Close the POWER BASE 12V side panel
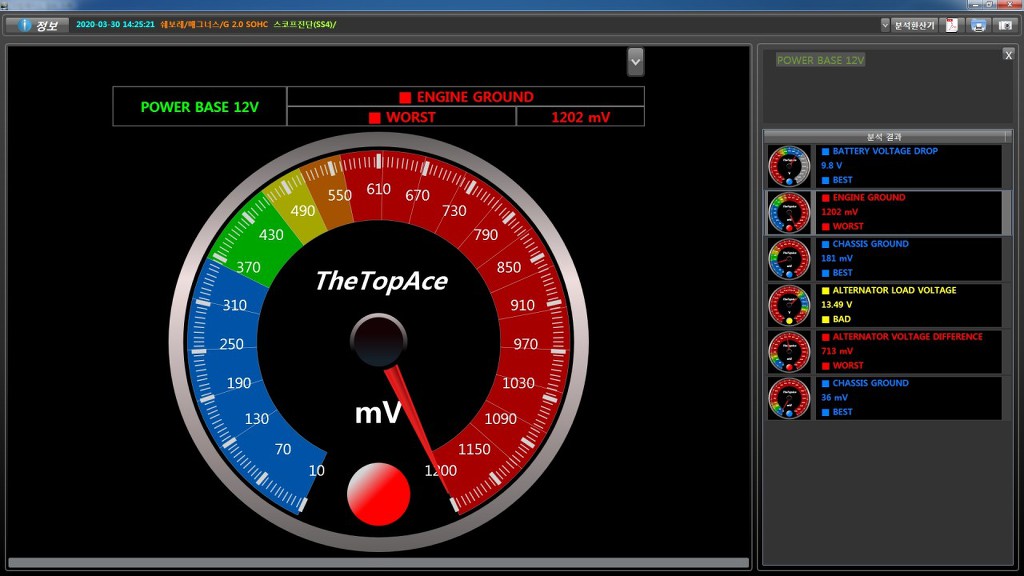 [1008, 55]
